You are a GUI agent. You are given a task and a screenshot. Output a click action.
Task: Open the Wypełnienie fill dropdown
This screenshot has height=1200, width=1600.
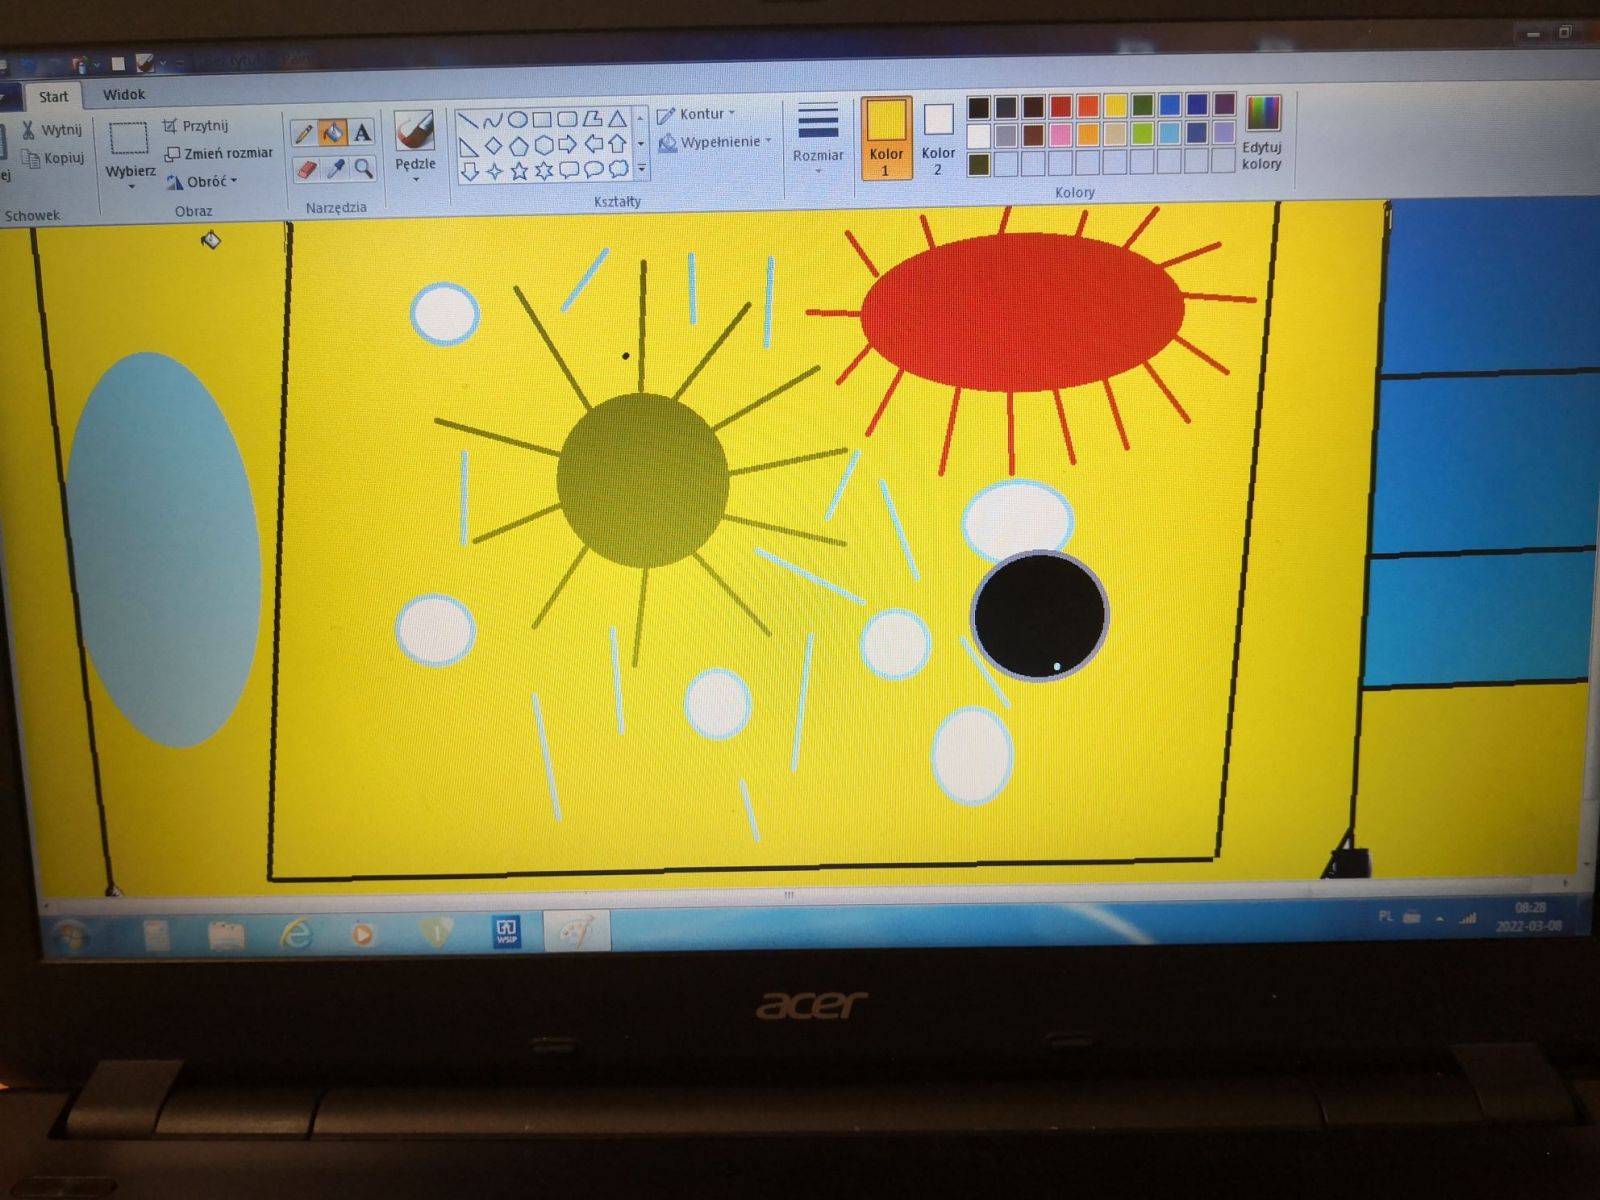point(716,142)
